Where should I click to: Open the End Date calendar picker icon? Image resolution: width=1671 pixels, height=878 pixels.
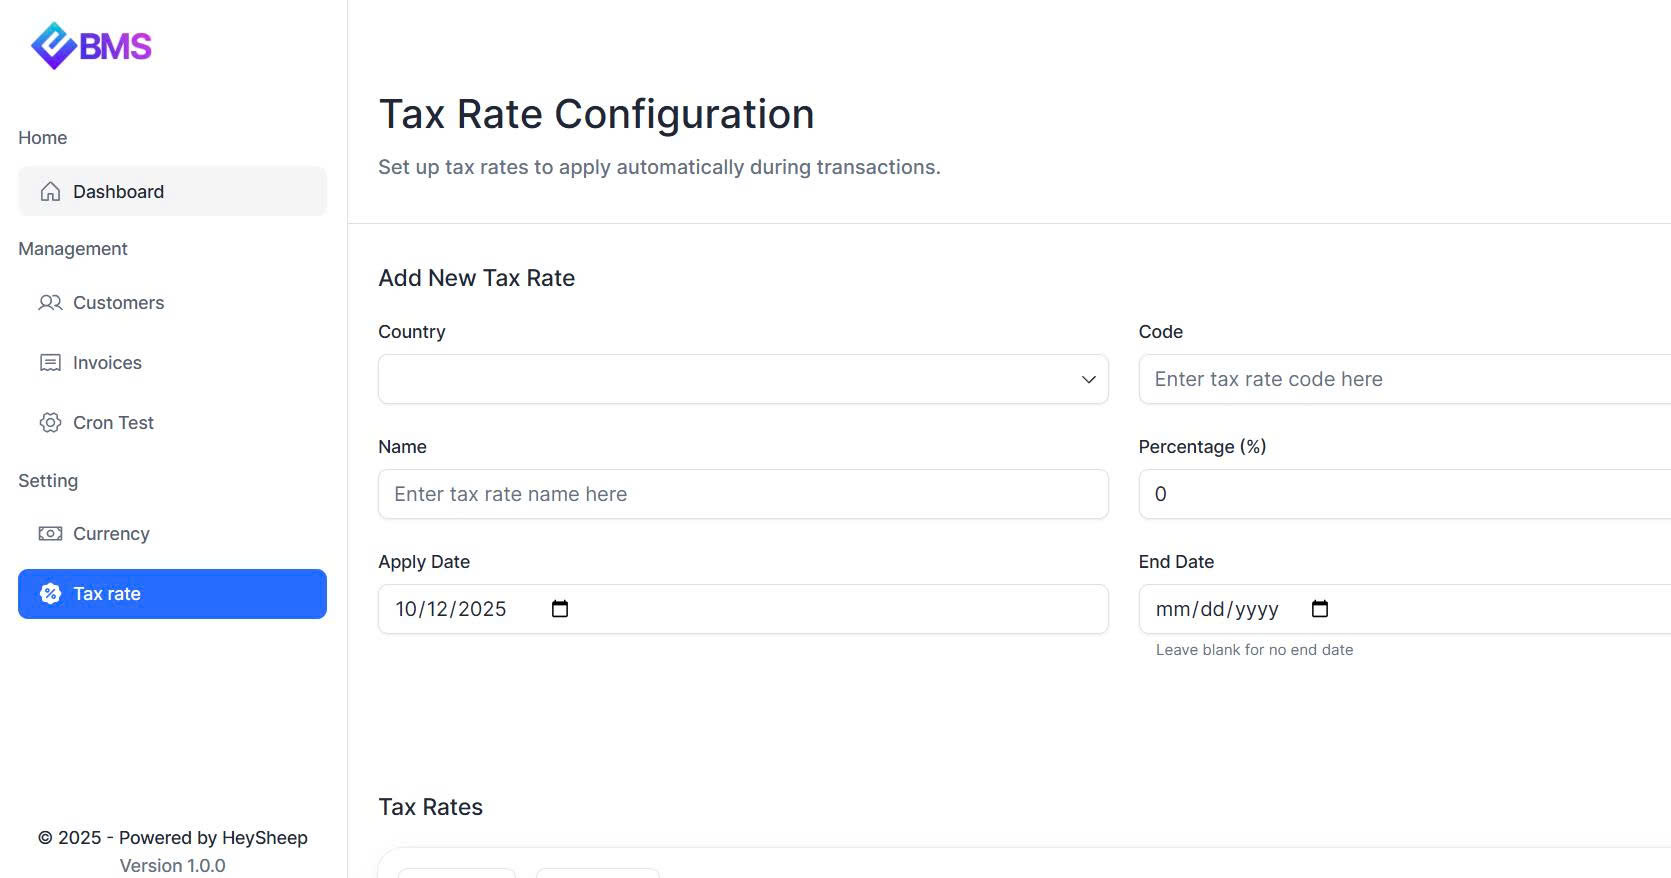click(x=1320, y=609)
